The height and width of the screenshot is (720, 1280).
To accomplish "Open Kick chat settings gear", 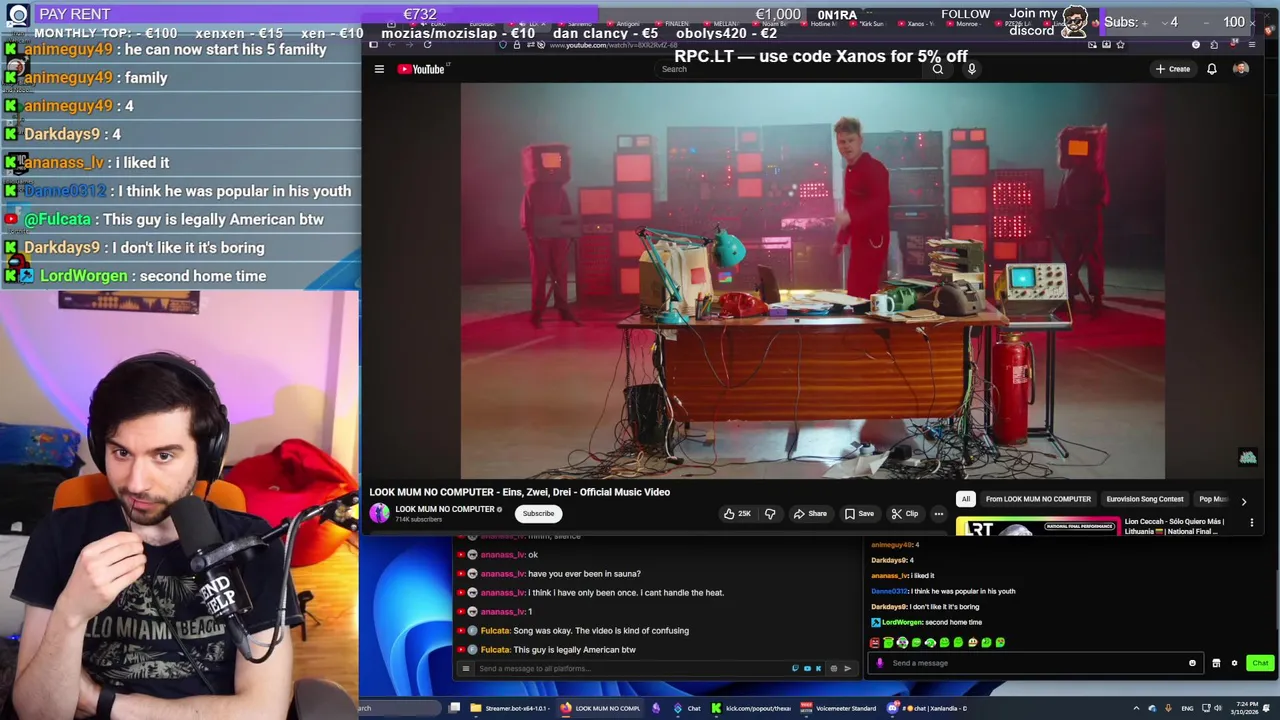I will pos(1234,663).
